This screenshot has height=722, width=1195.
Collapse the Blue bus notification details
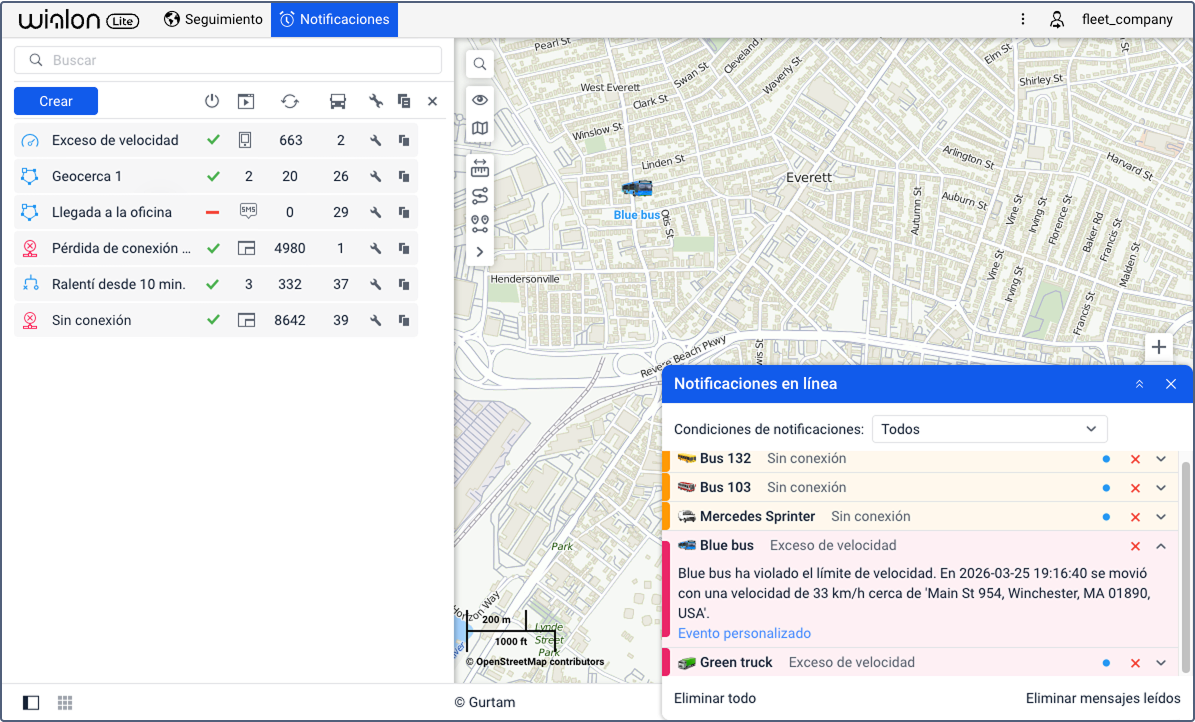1161,546
